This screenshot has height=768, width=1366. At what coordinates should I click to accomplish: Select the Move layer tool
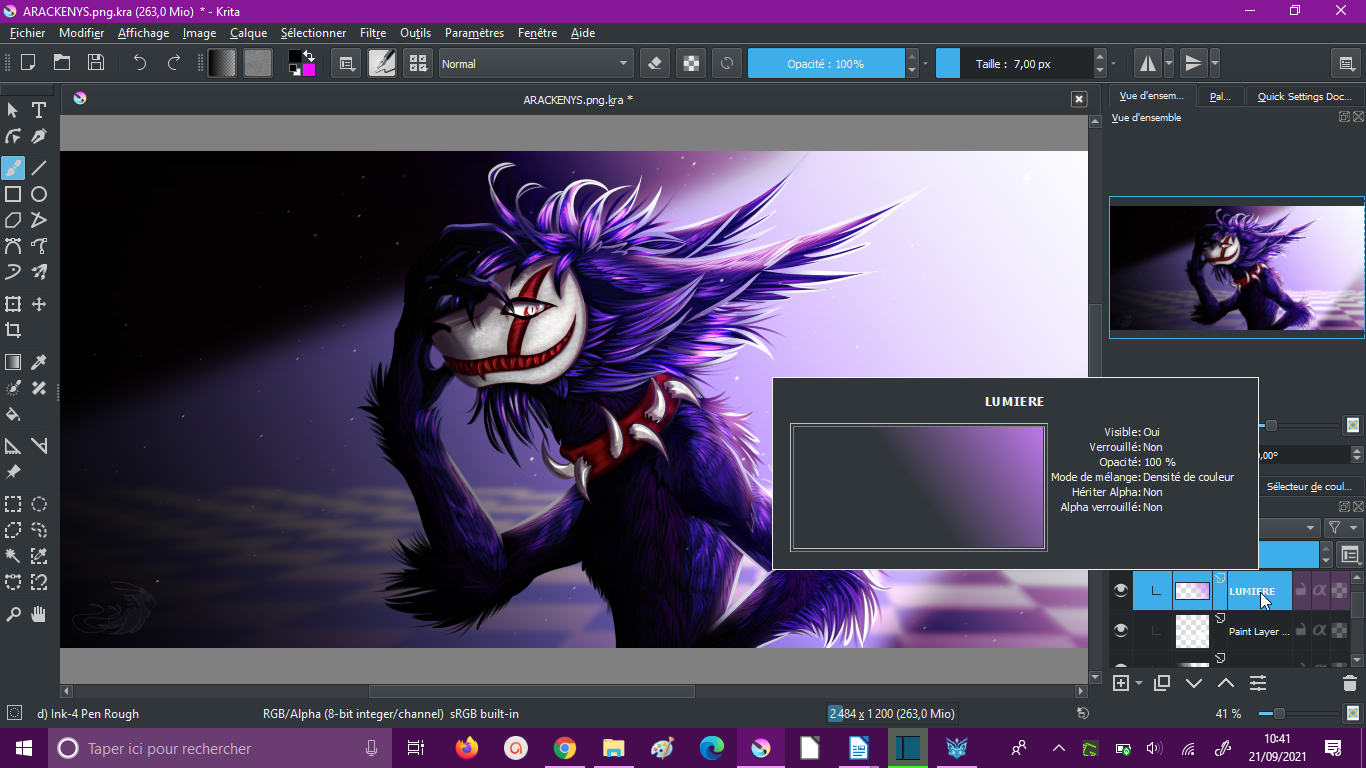[39, 304]
